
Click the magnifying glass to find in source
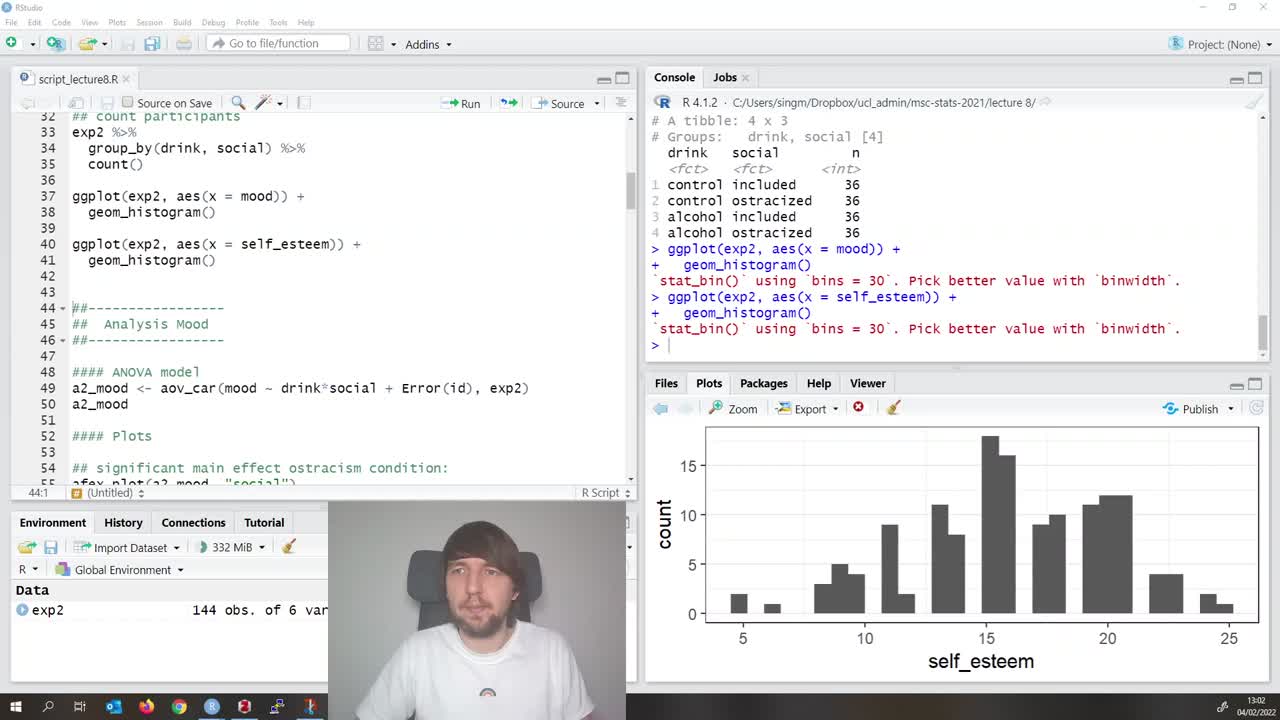[240, 103]
